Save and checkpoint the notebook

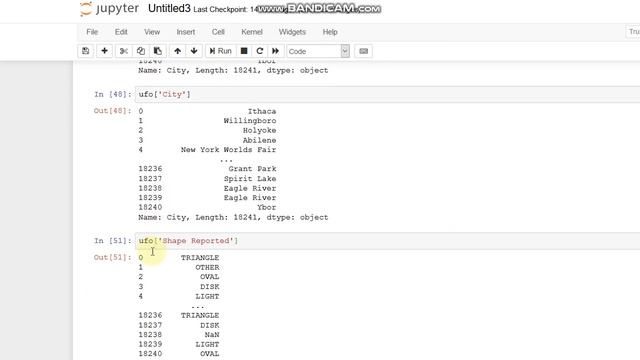[x=85, y=51]
